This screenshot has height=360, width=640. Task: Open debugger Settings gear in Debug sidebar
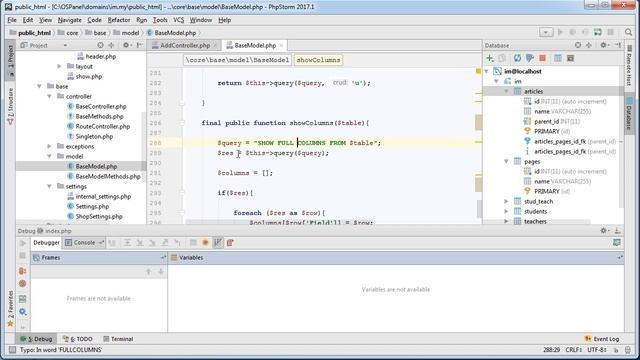pos(22,312)
